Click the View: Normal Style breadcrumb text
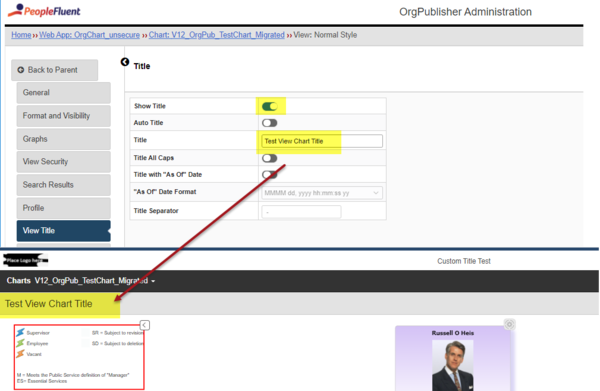600x391 pixels. coord(325,35)
